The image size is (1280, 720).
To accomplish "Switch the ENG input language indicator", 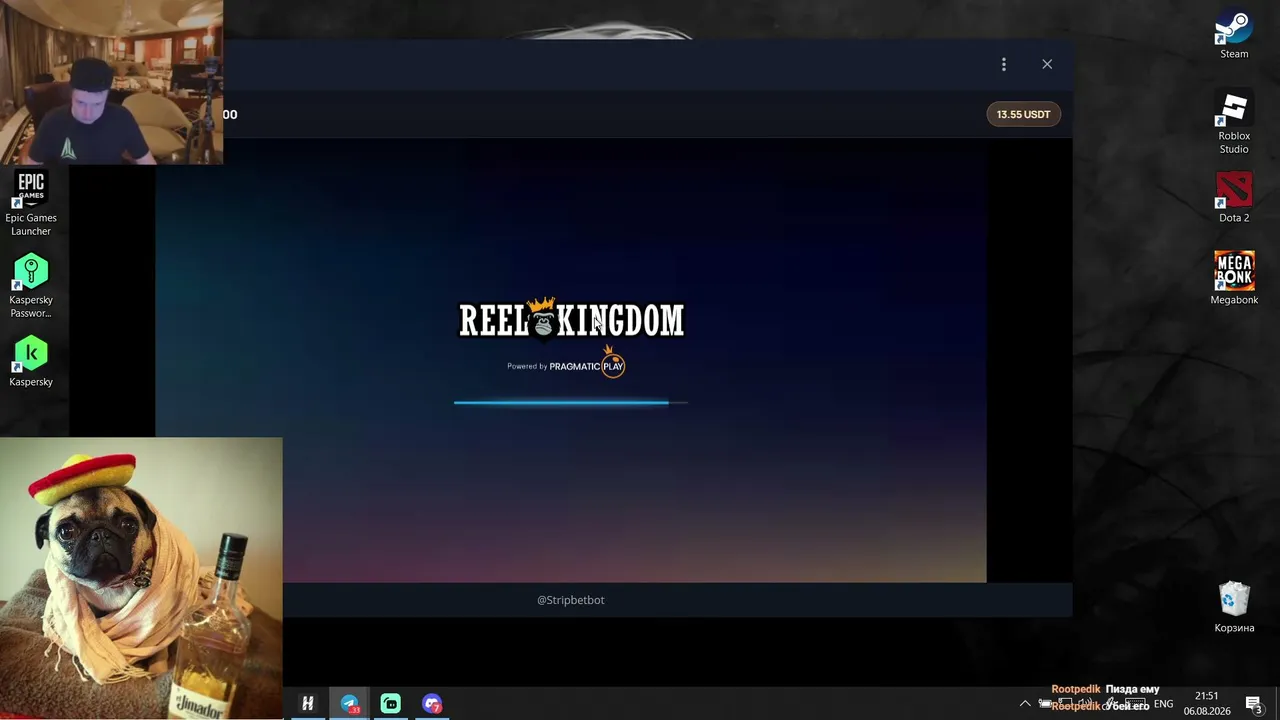I will tap(1163, 704).
